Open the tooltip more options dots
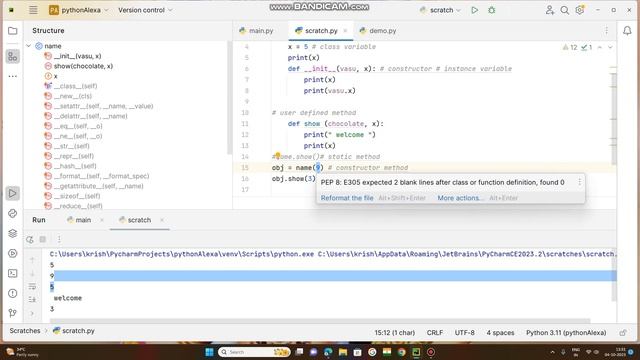640x360 pixels. [579, 182]
